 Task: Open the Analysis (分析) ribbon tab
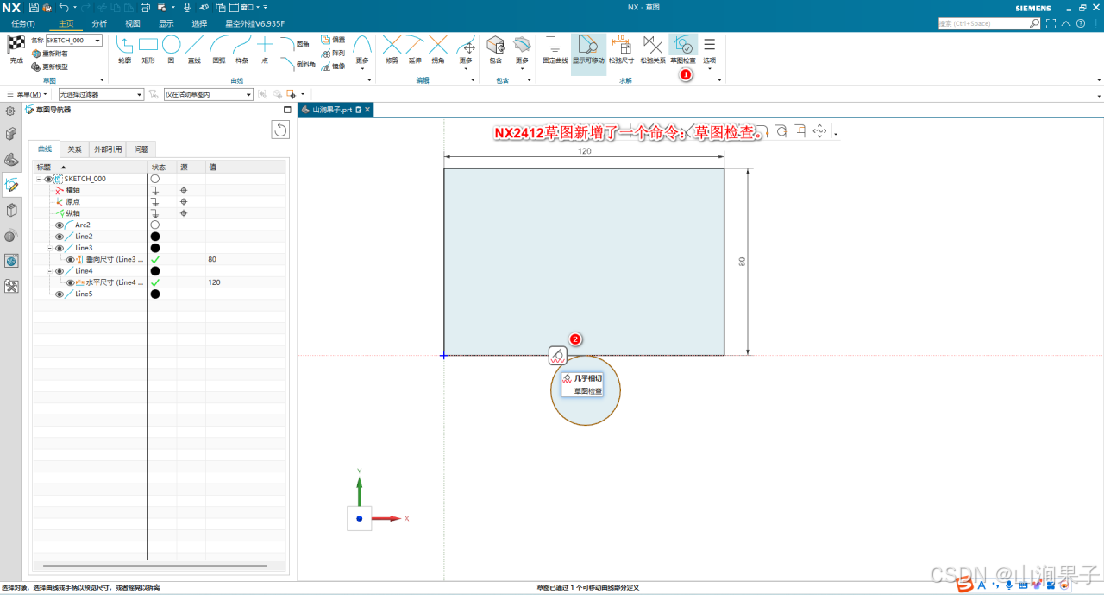(99, 24)
